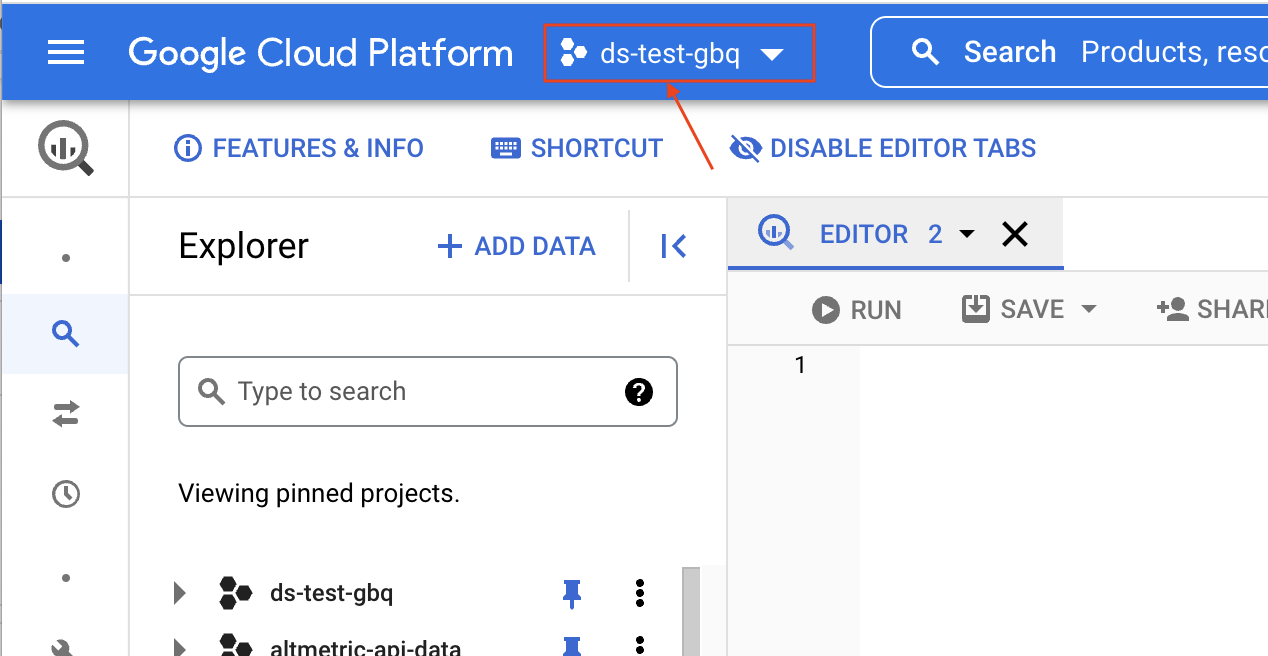The height and width of the screenshot is (656, 1268).
Task: Unpin the ds-test-gbq project
Action: [x=572, y=594]
